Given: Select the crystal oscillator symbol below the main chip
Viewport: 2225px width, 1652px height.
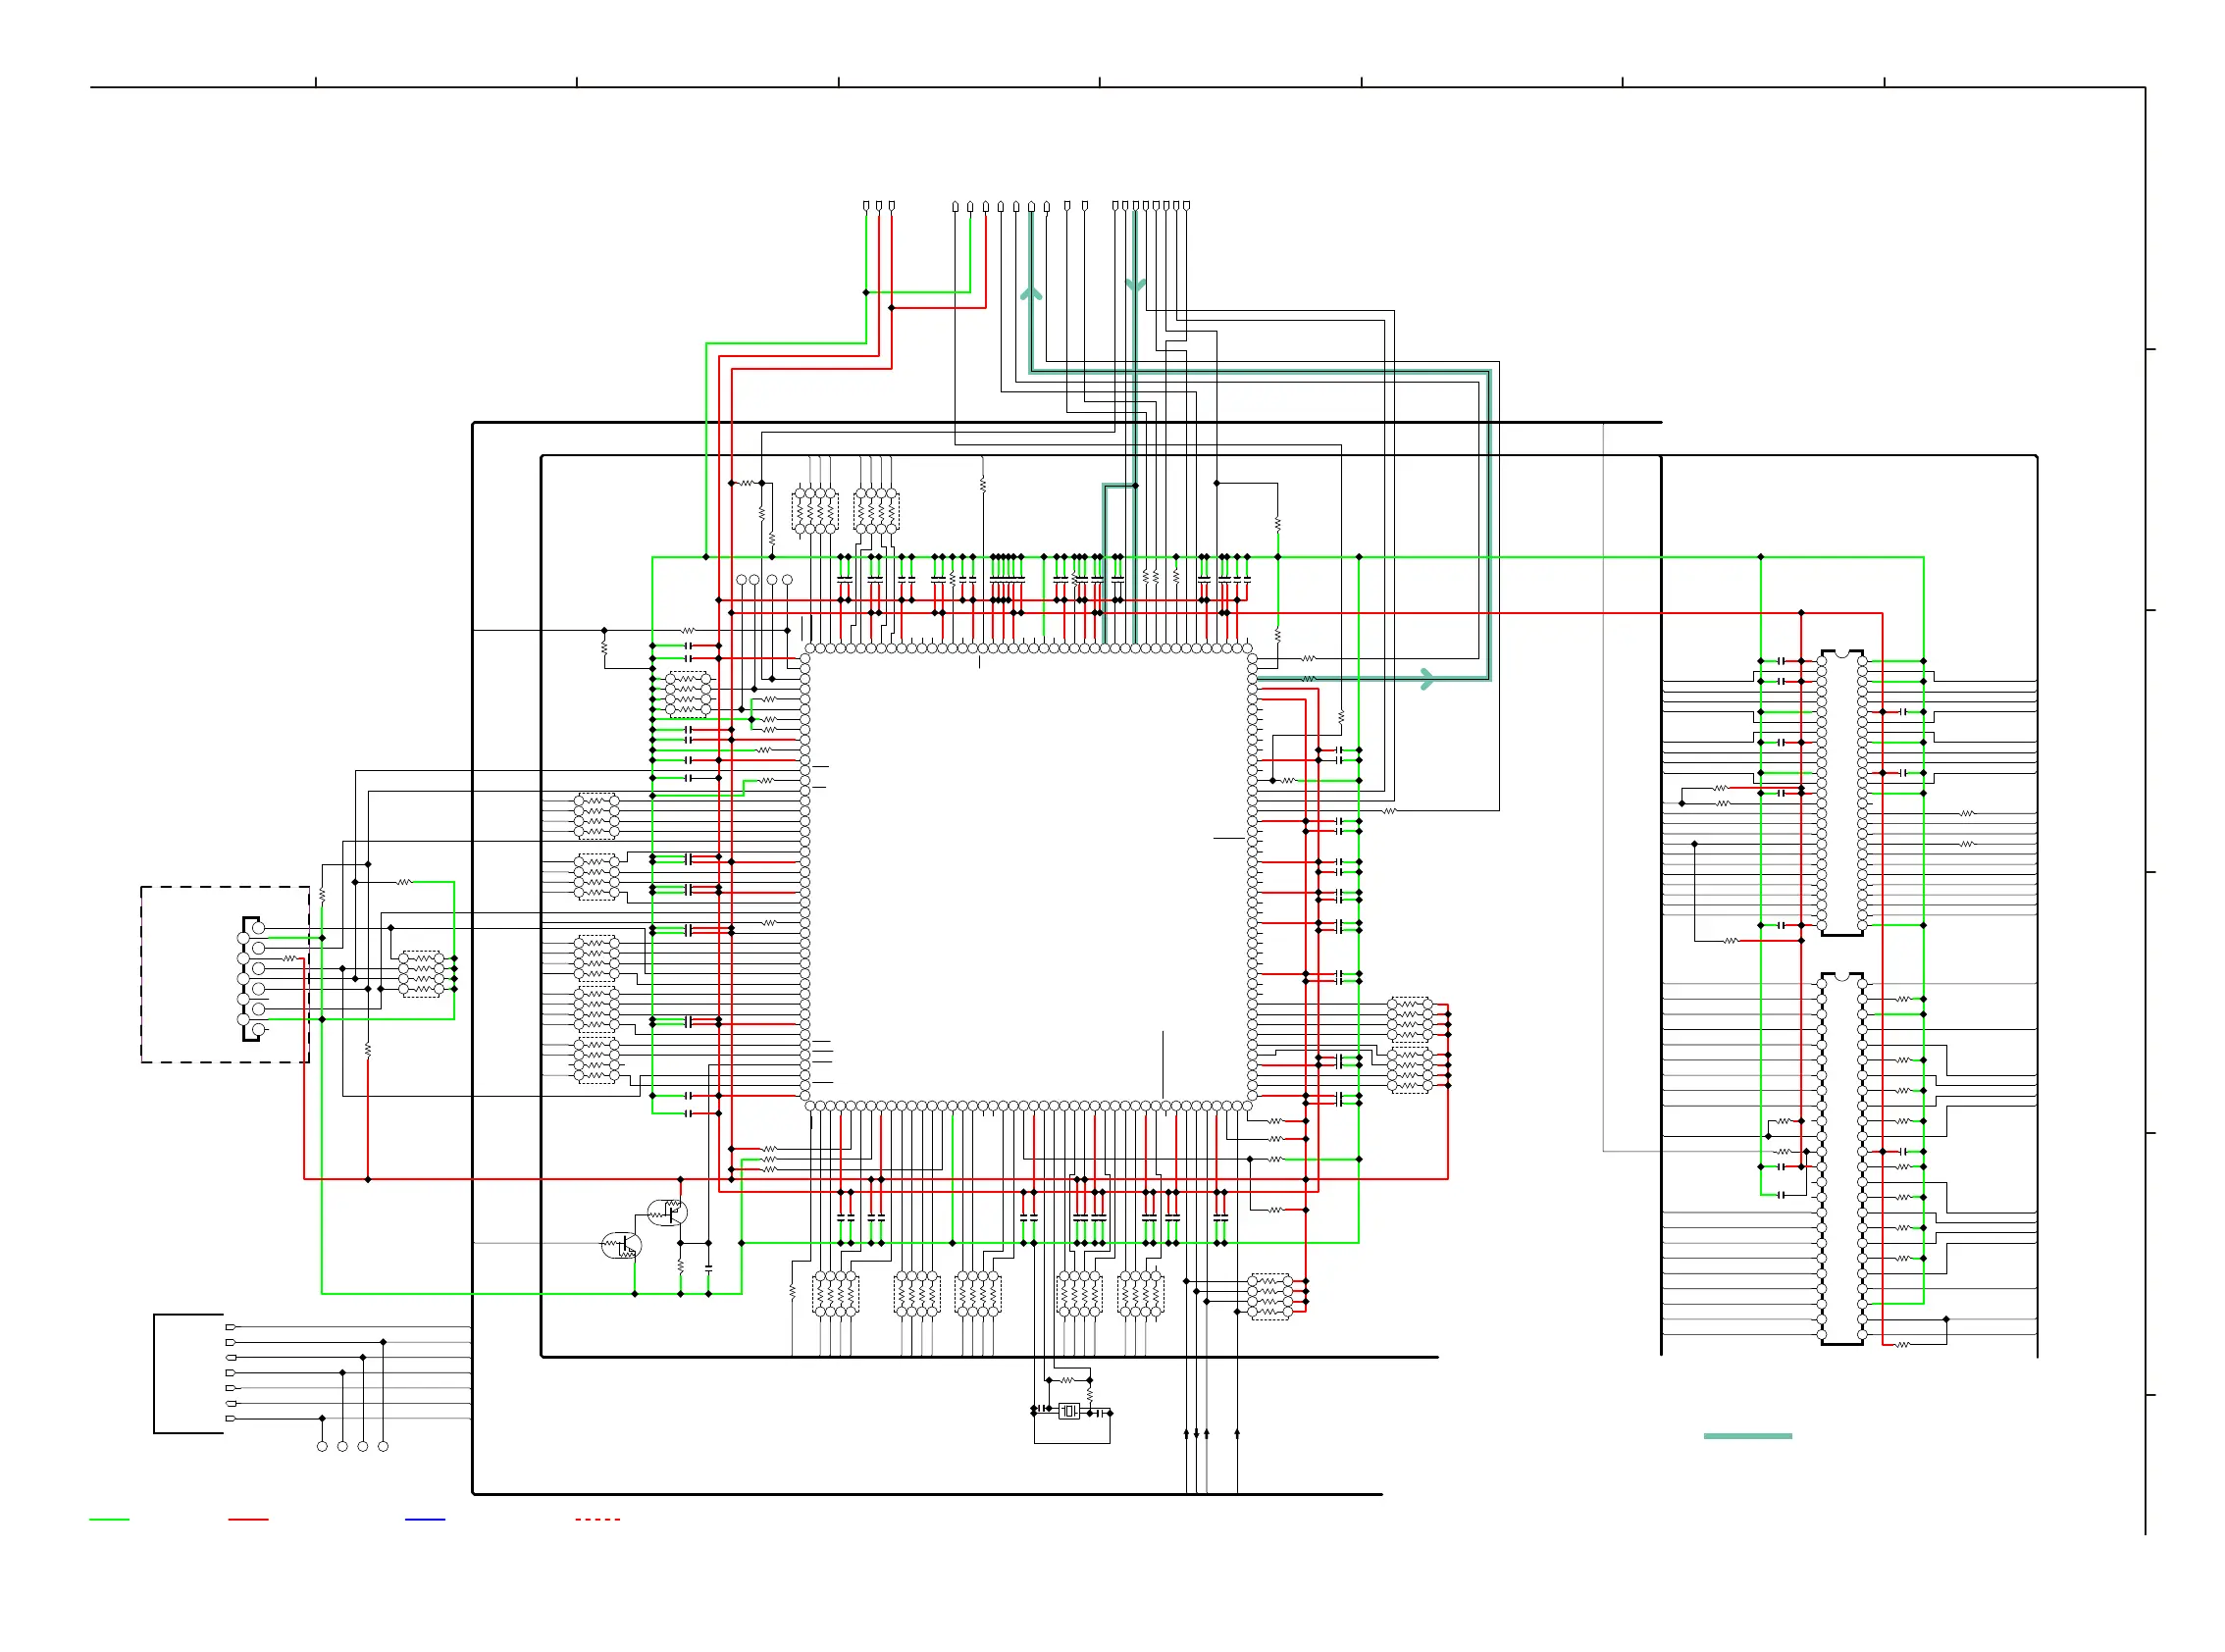Looking at the screenshot, I should (1069, 1411).
